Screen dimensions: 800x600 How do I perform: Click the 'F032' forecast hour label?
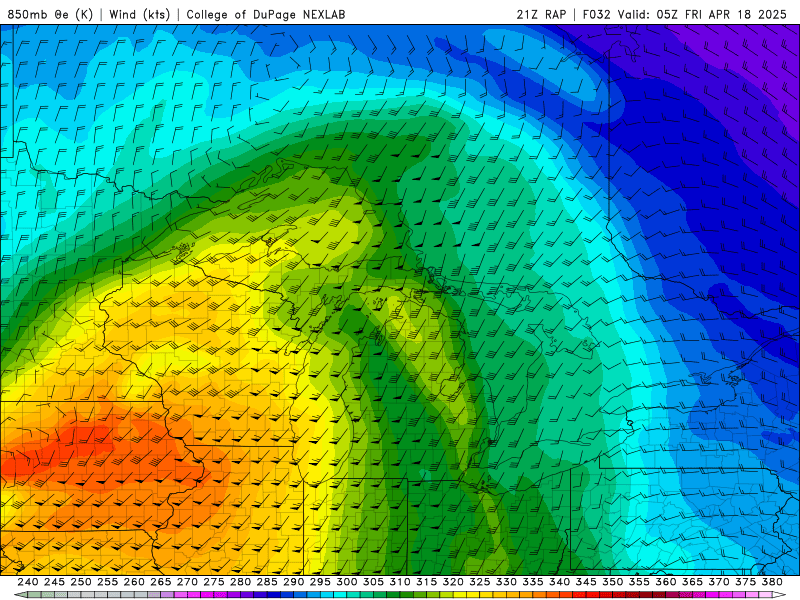point(596,14)
